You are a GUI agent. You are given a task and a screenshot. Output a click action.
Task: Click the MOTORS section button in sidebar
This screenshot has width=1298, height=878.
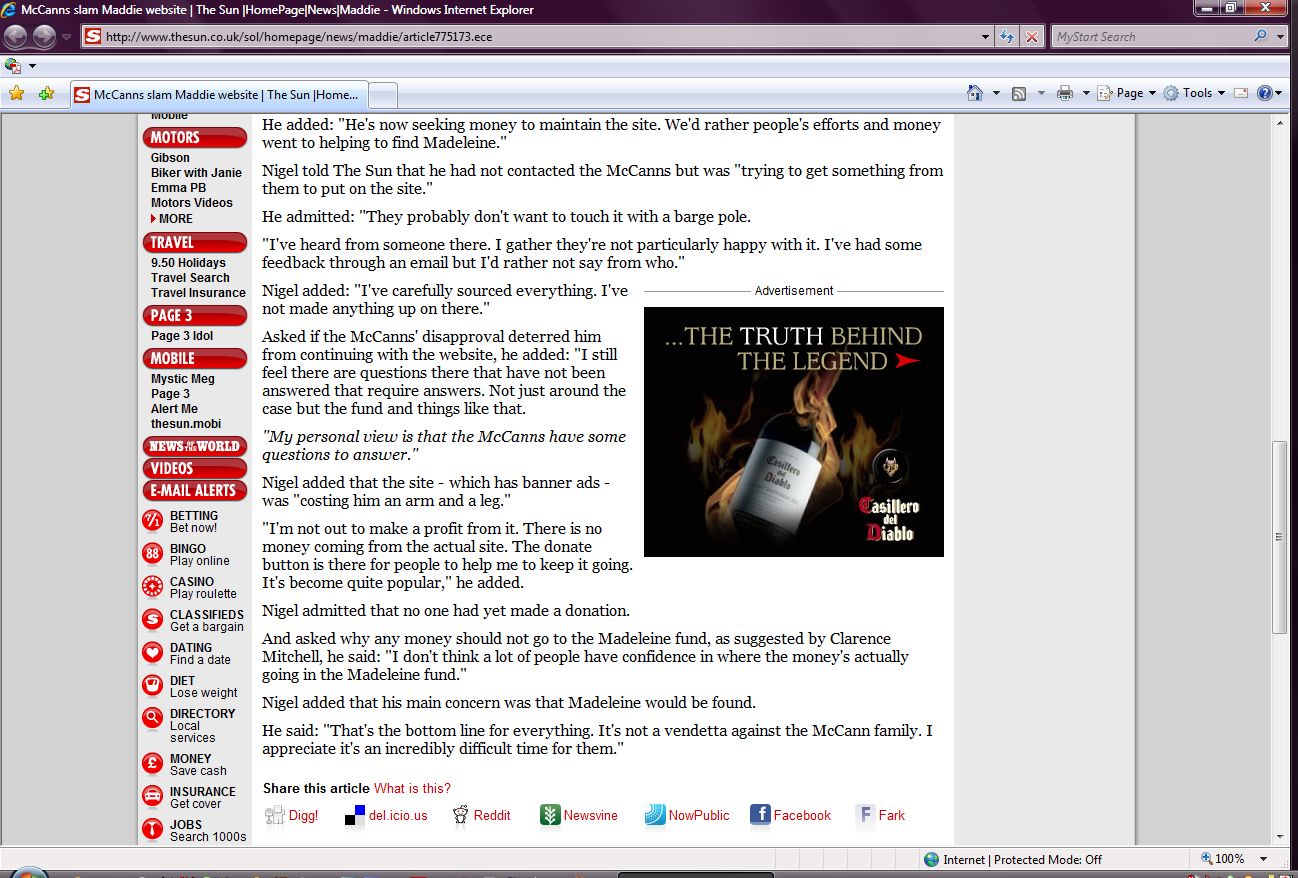tap(194, 137)
